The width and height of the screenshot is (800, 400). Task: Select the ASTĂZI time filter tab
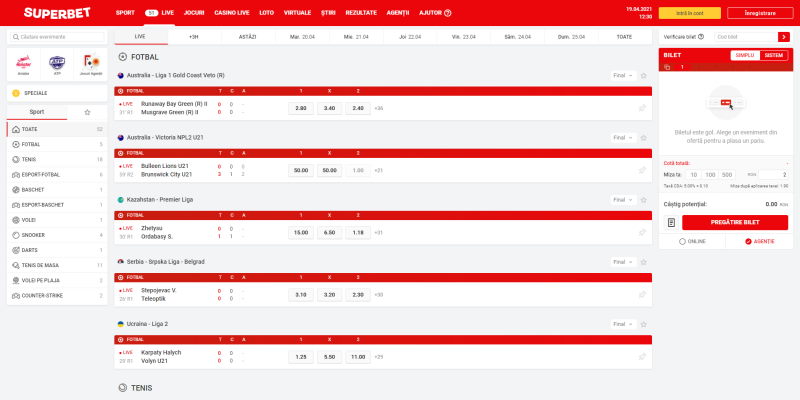[x=247, y=37]
